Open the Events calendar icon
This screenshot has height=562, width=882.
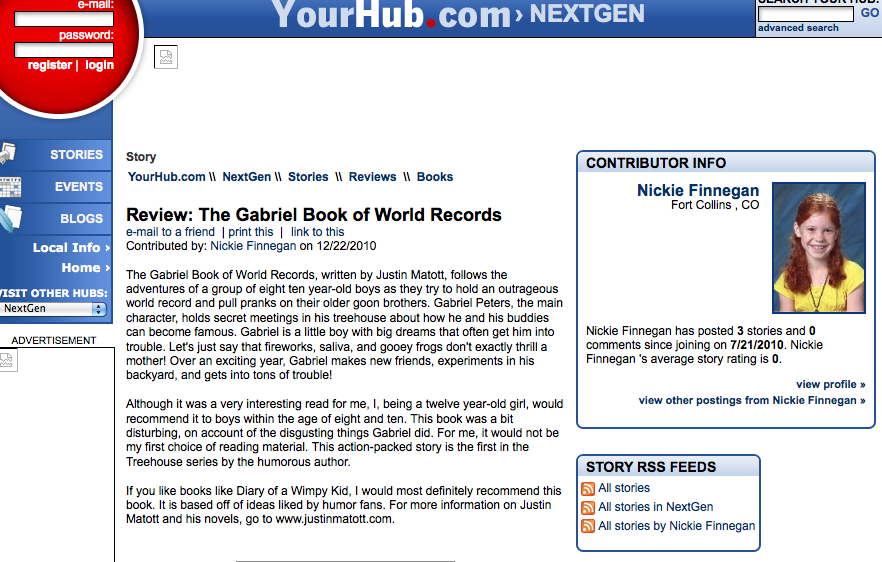coord(10,187)
